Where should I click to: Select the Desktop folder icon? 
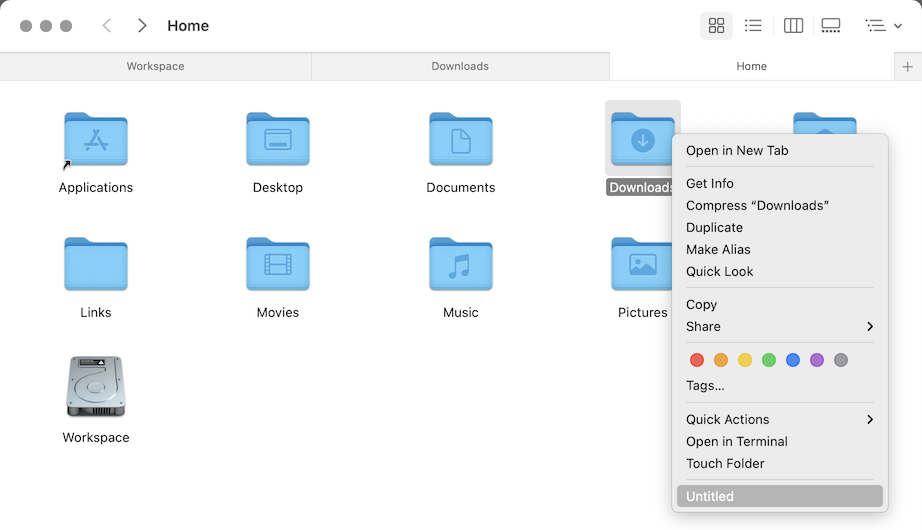pos(278,140)
